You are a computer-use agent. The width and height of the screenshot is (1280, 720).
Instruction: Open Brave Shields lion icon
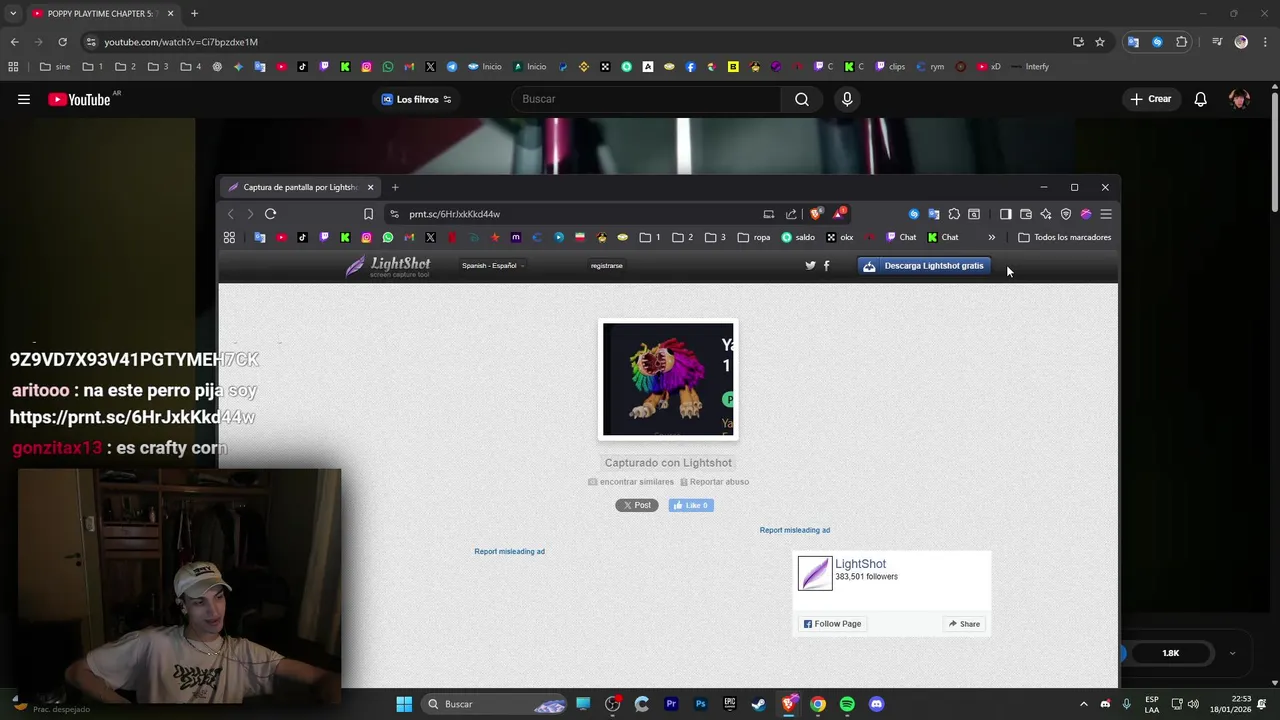(816, 214)
